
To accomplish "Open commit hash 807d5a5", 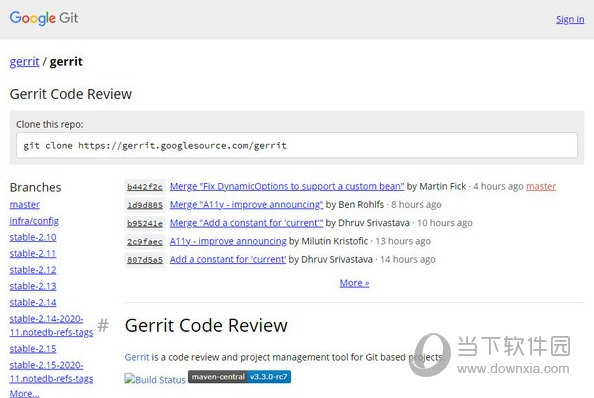I will (145, 259).
